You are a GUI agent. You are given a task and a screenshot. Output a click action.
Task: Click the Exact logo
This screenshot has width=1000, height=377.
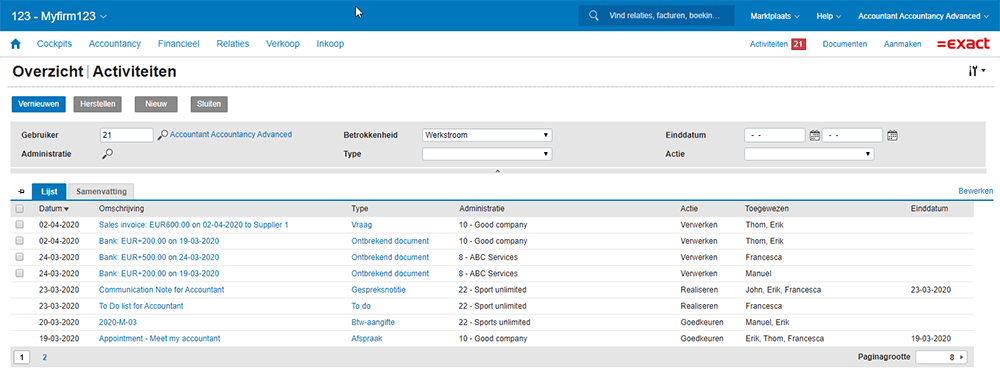[963, 44]
